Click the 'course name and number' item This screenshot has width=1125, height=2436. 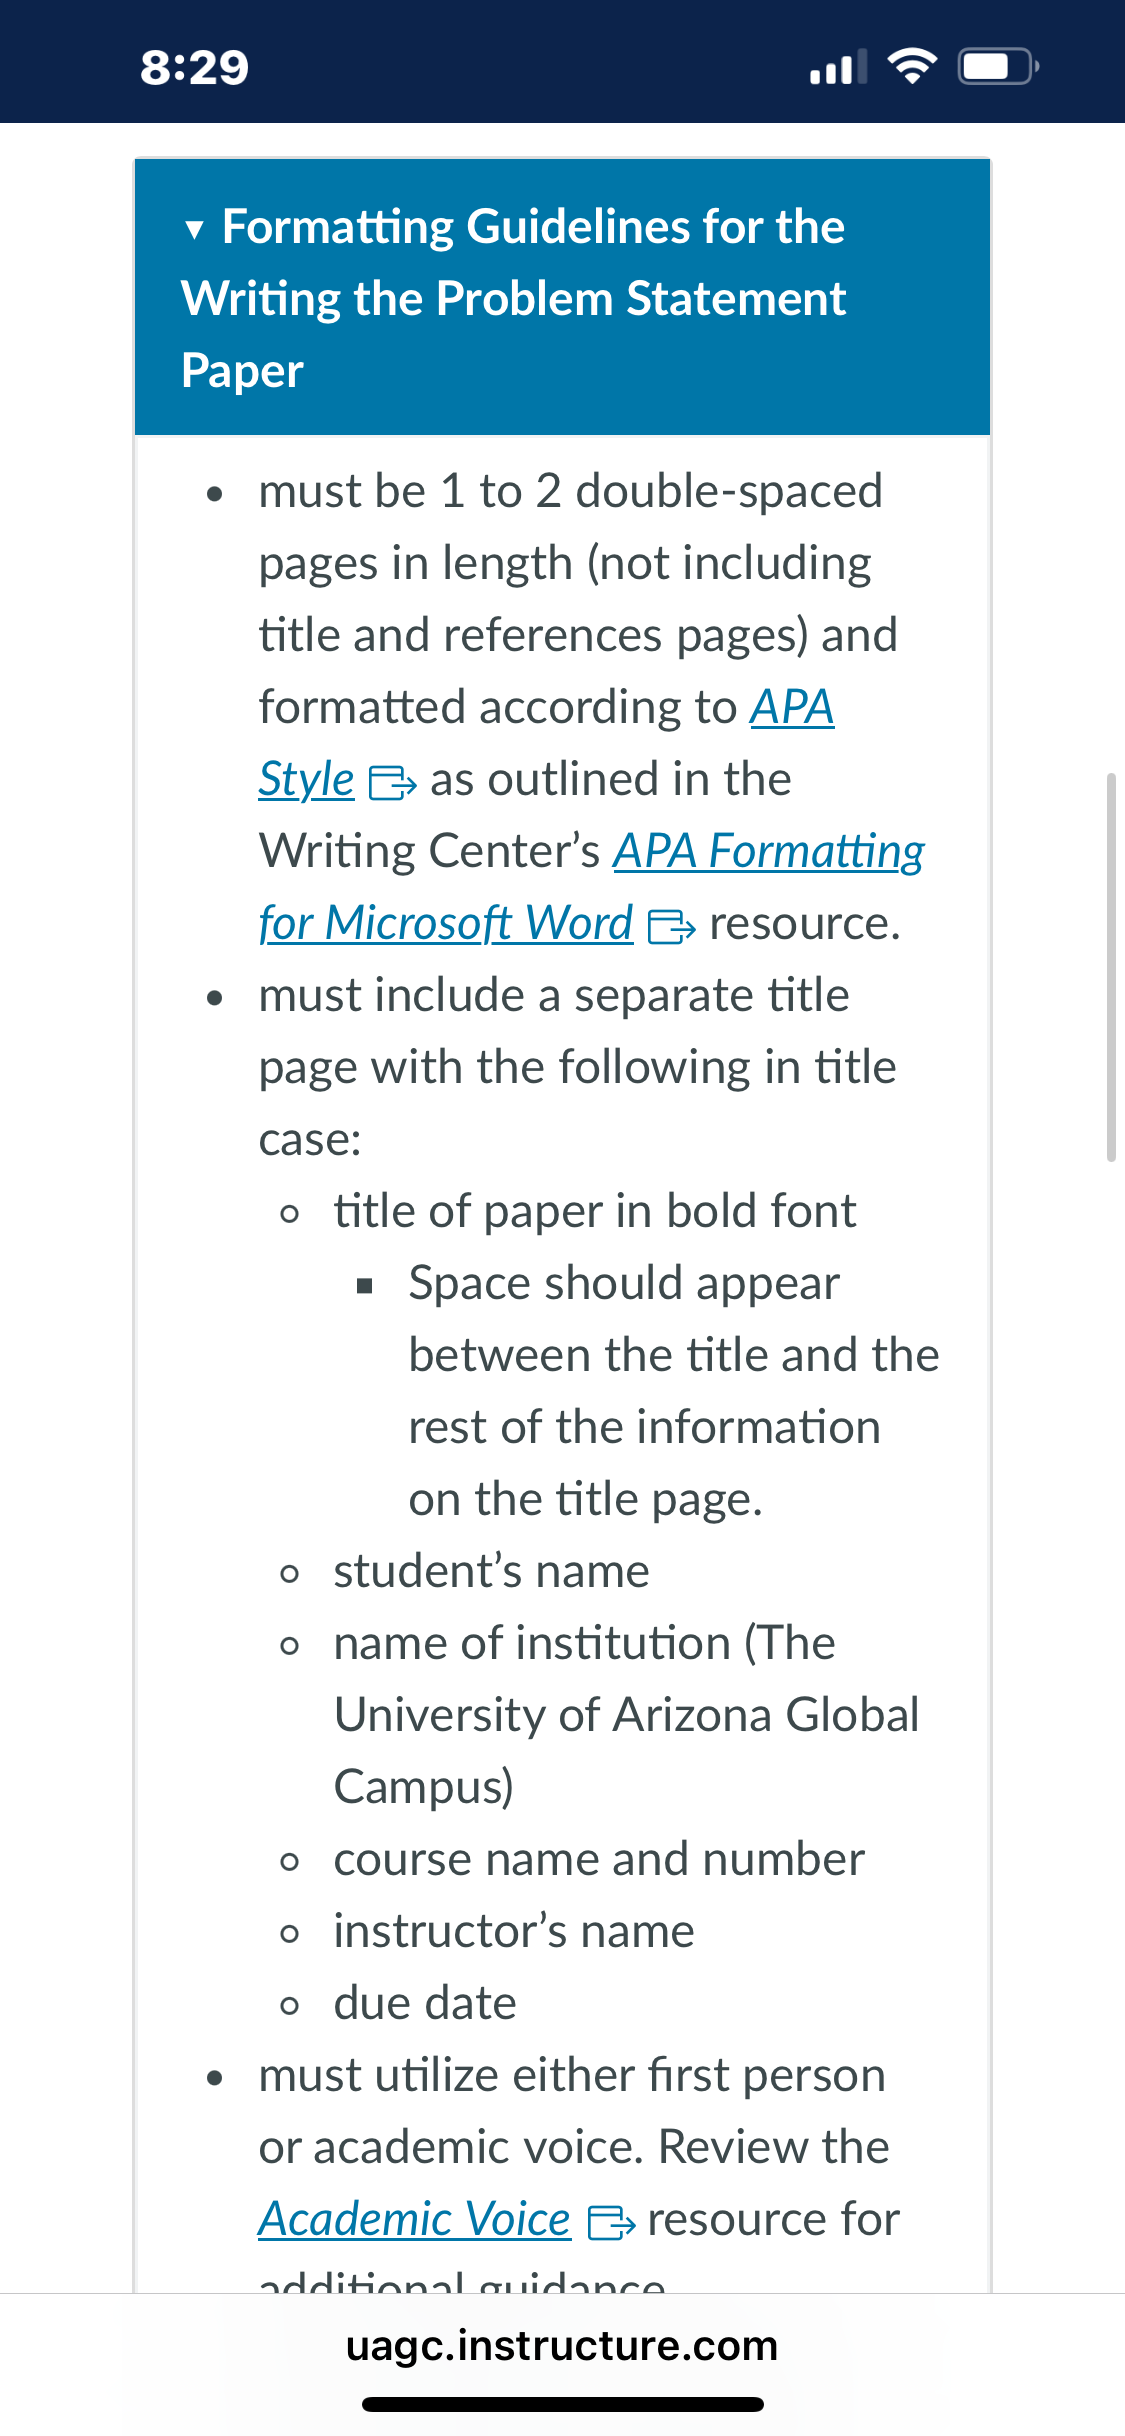click(x=599, y=1859)
